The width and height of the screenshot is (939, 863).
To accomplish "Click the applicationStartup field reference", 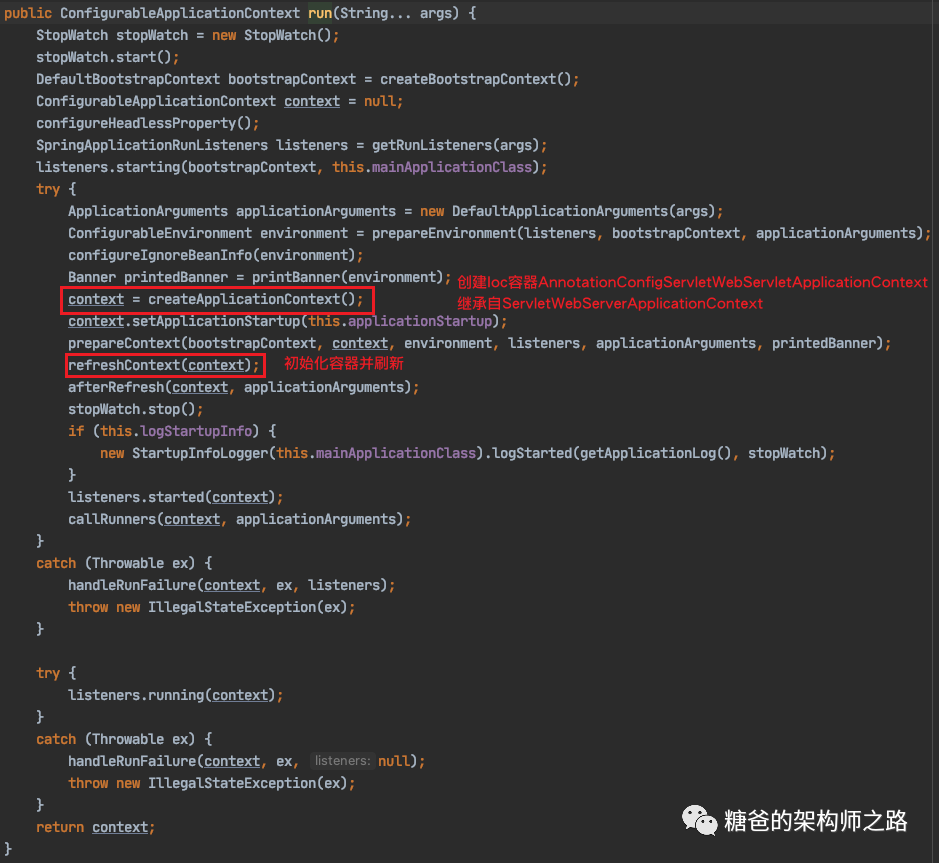I will tap(420, 322).
